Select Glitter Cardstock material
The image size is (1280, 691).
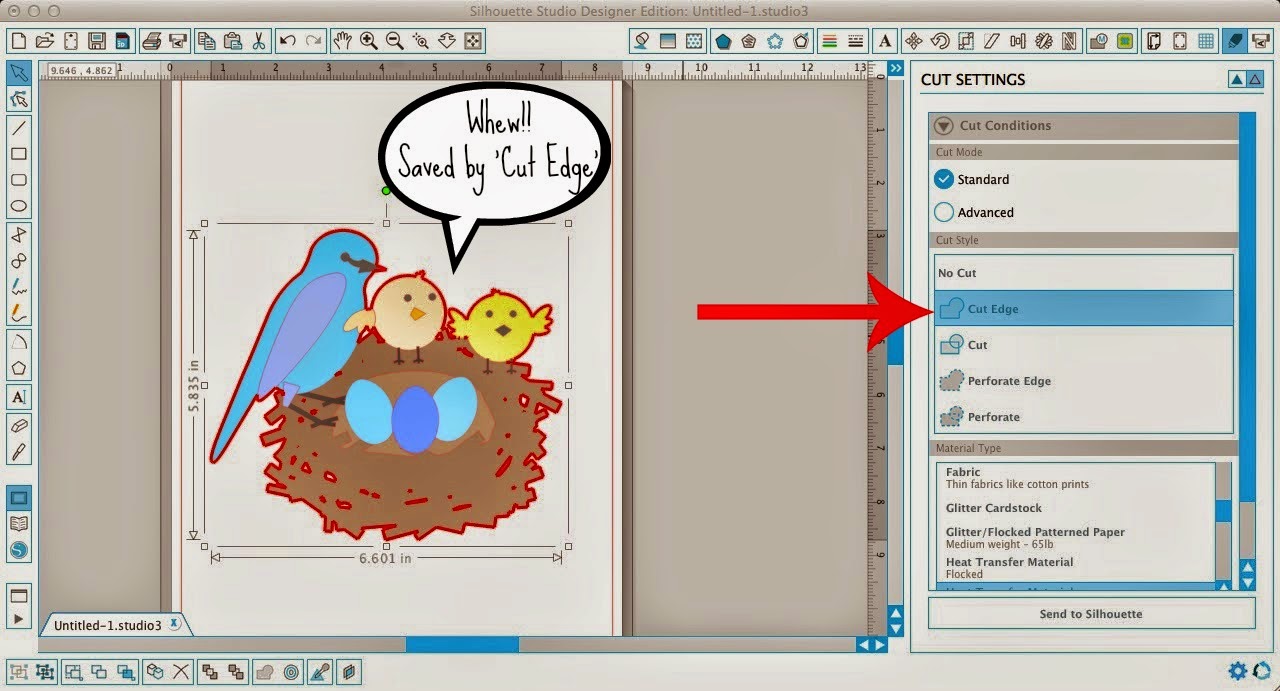click(x=1075, y=508)
